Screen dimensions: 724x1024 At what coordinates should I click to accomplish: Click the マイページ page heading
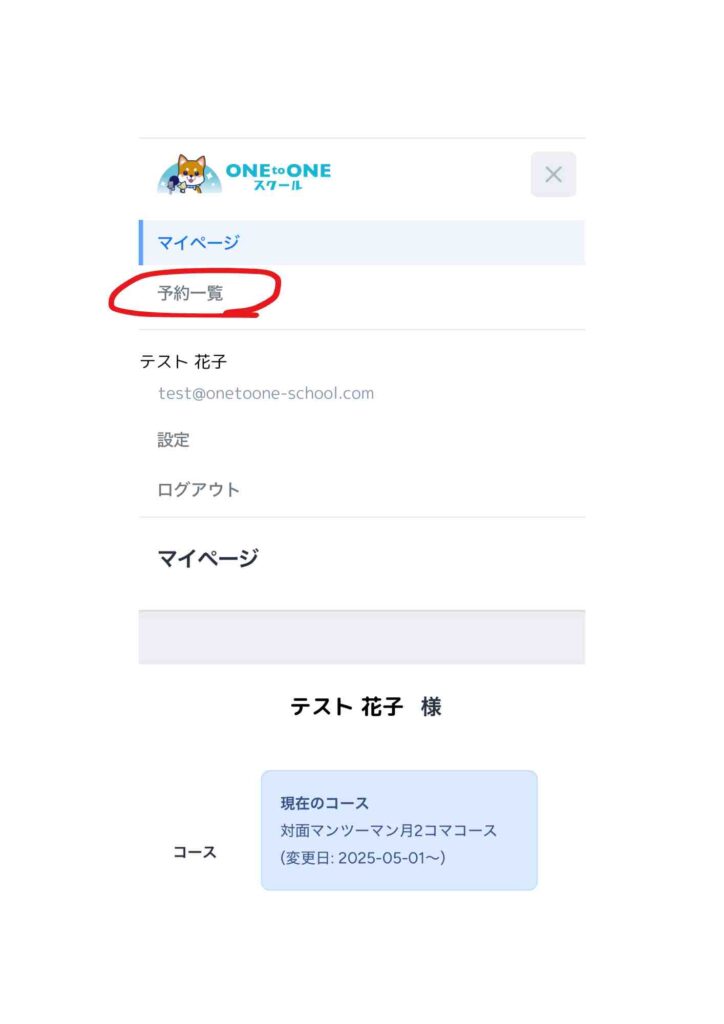click(208, 558)
